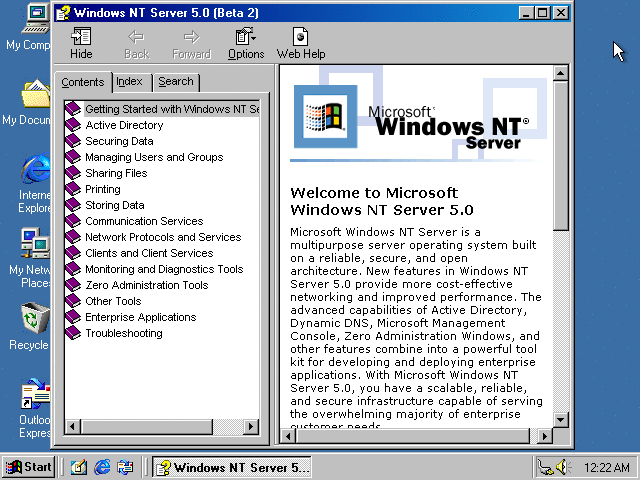This screenshot has height=480, width=640.
Task: Click Show Desktop icon in quick launch
Action: 79,467
